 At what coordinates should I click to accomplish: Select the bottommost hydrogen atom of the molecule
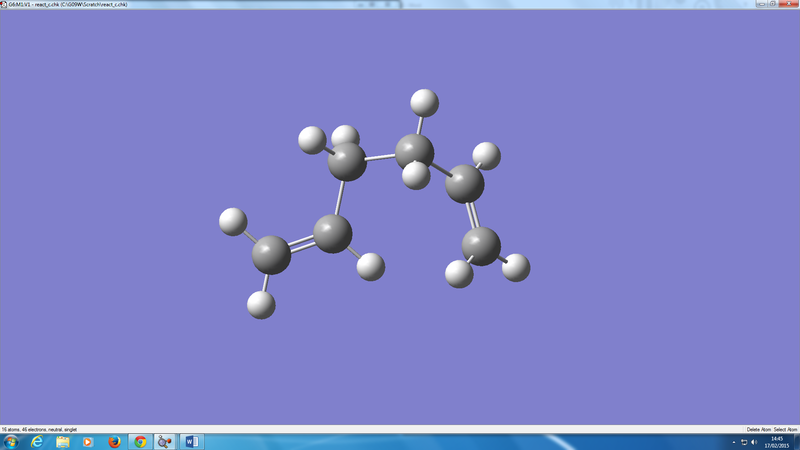tap(261, 305)
